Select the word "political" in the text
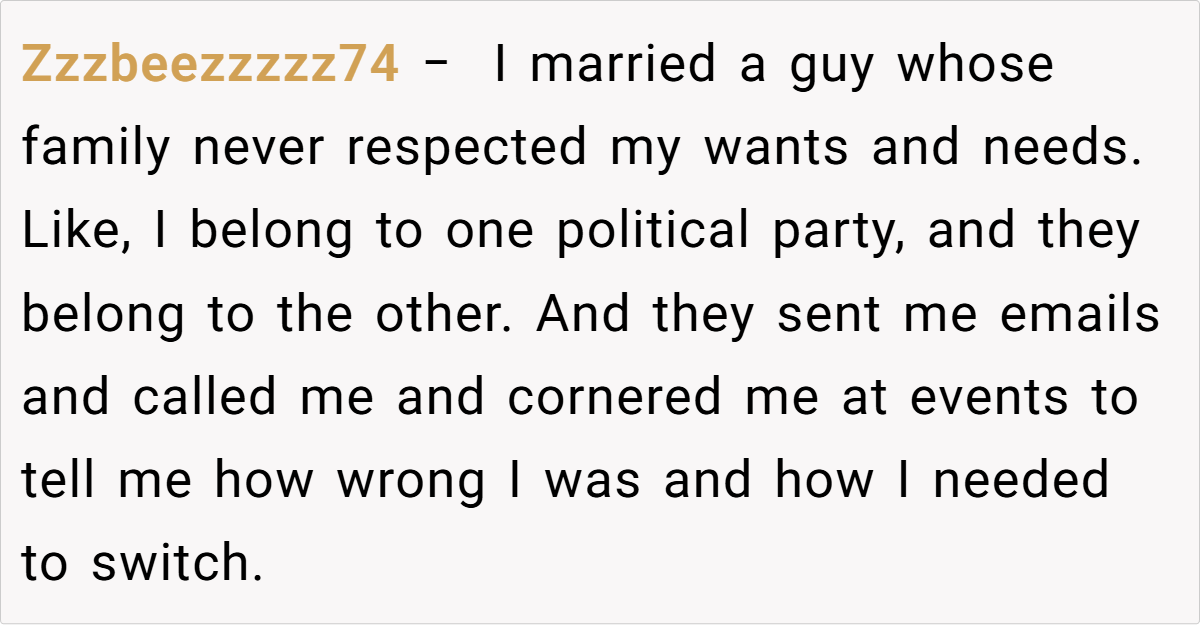The width and height of the screenshot is (1200, 625). pos(653,233)
